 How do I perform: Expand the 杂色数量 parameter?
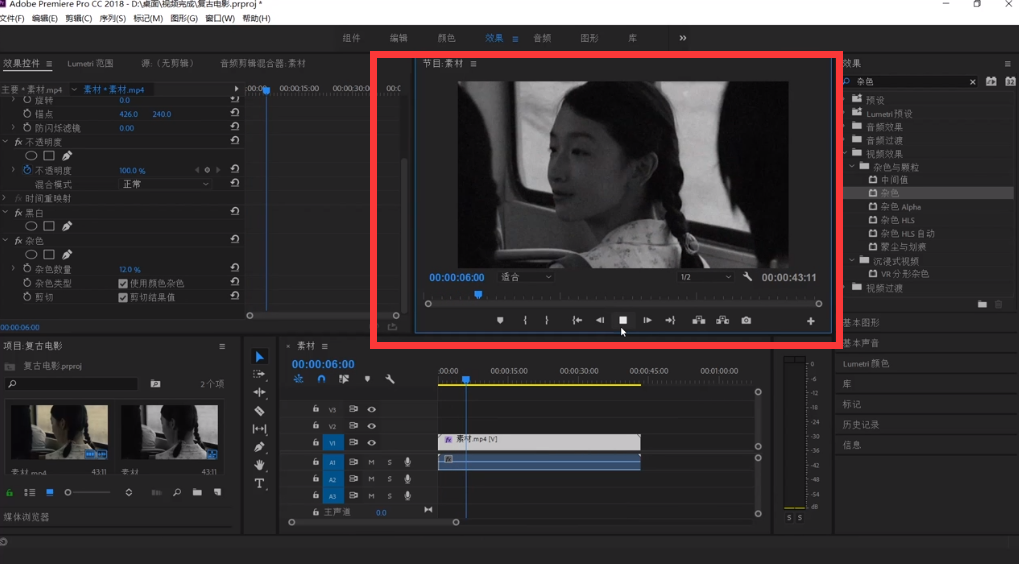click(x=13, y=268)
